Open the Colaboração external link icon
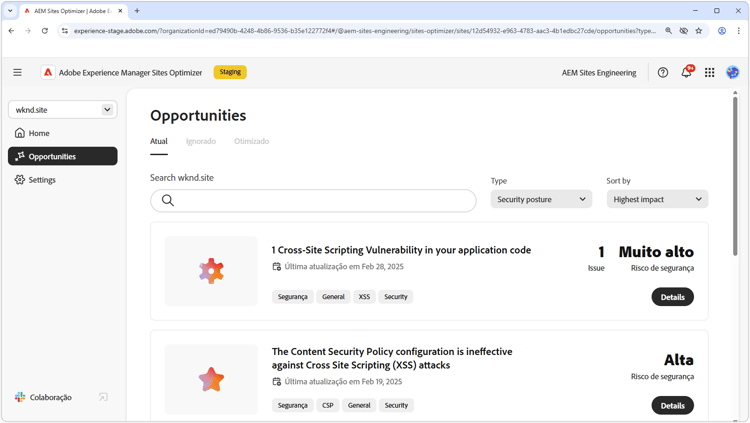Screen dimensions: 750x423 point(103,397)
